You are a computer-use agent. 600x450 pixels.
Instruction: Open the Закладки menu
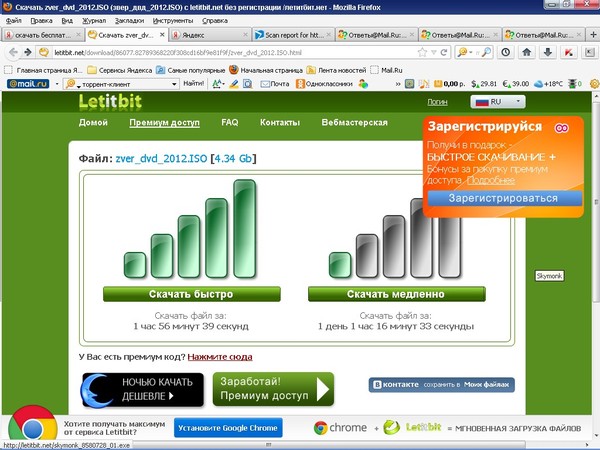129,21
